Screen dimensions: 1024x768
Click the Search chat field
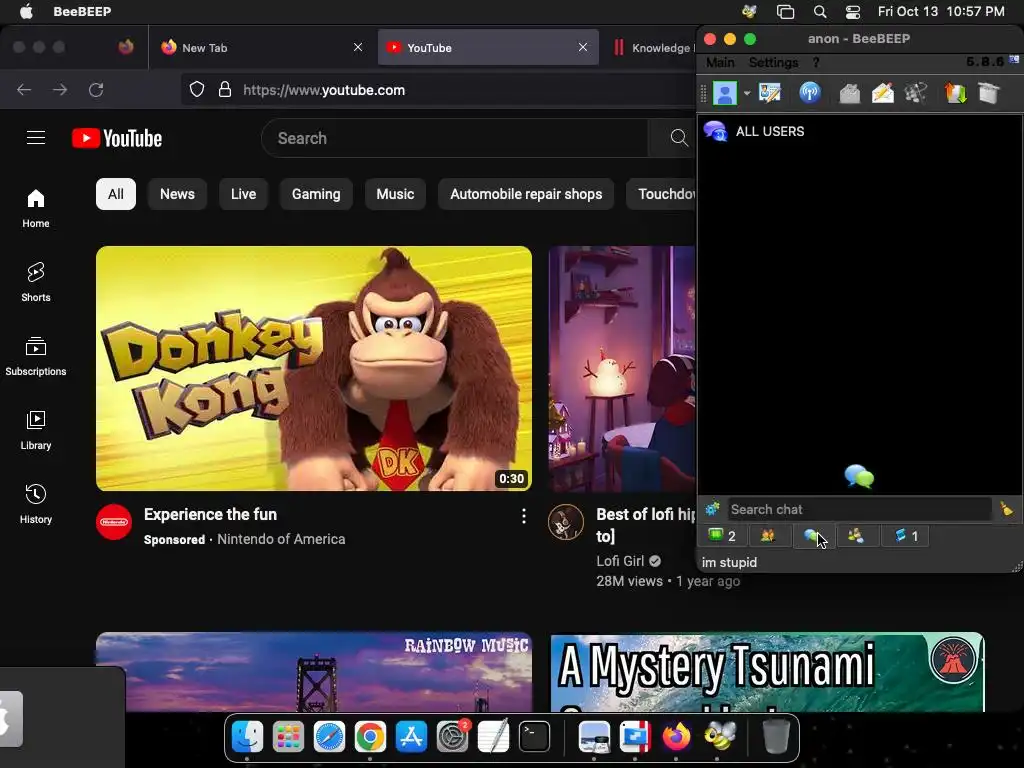[x=859, y=509]
